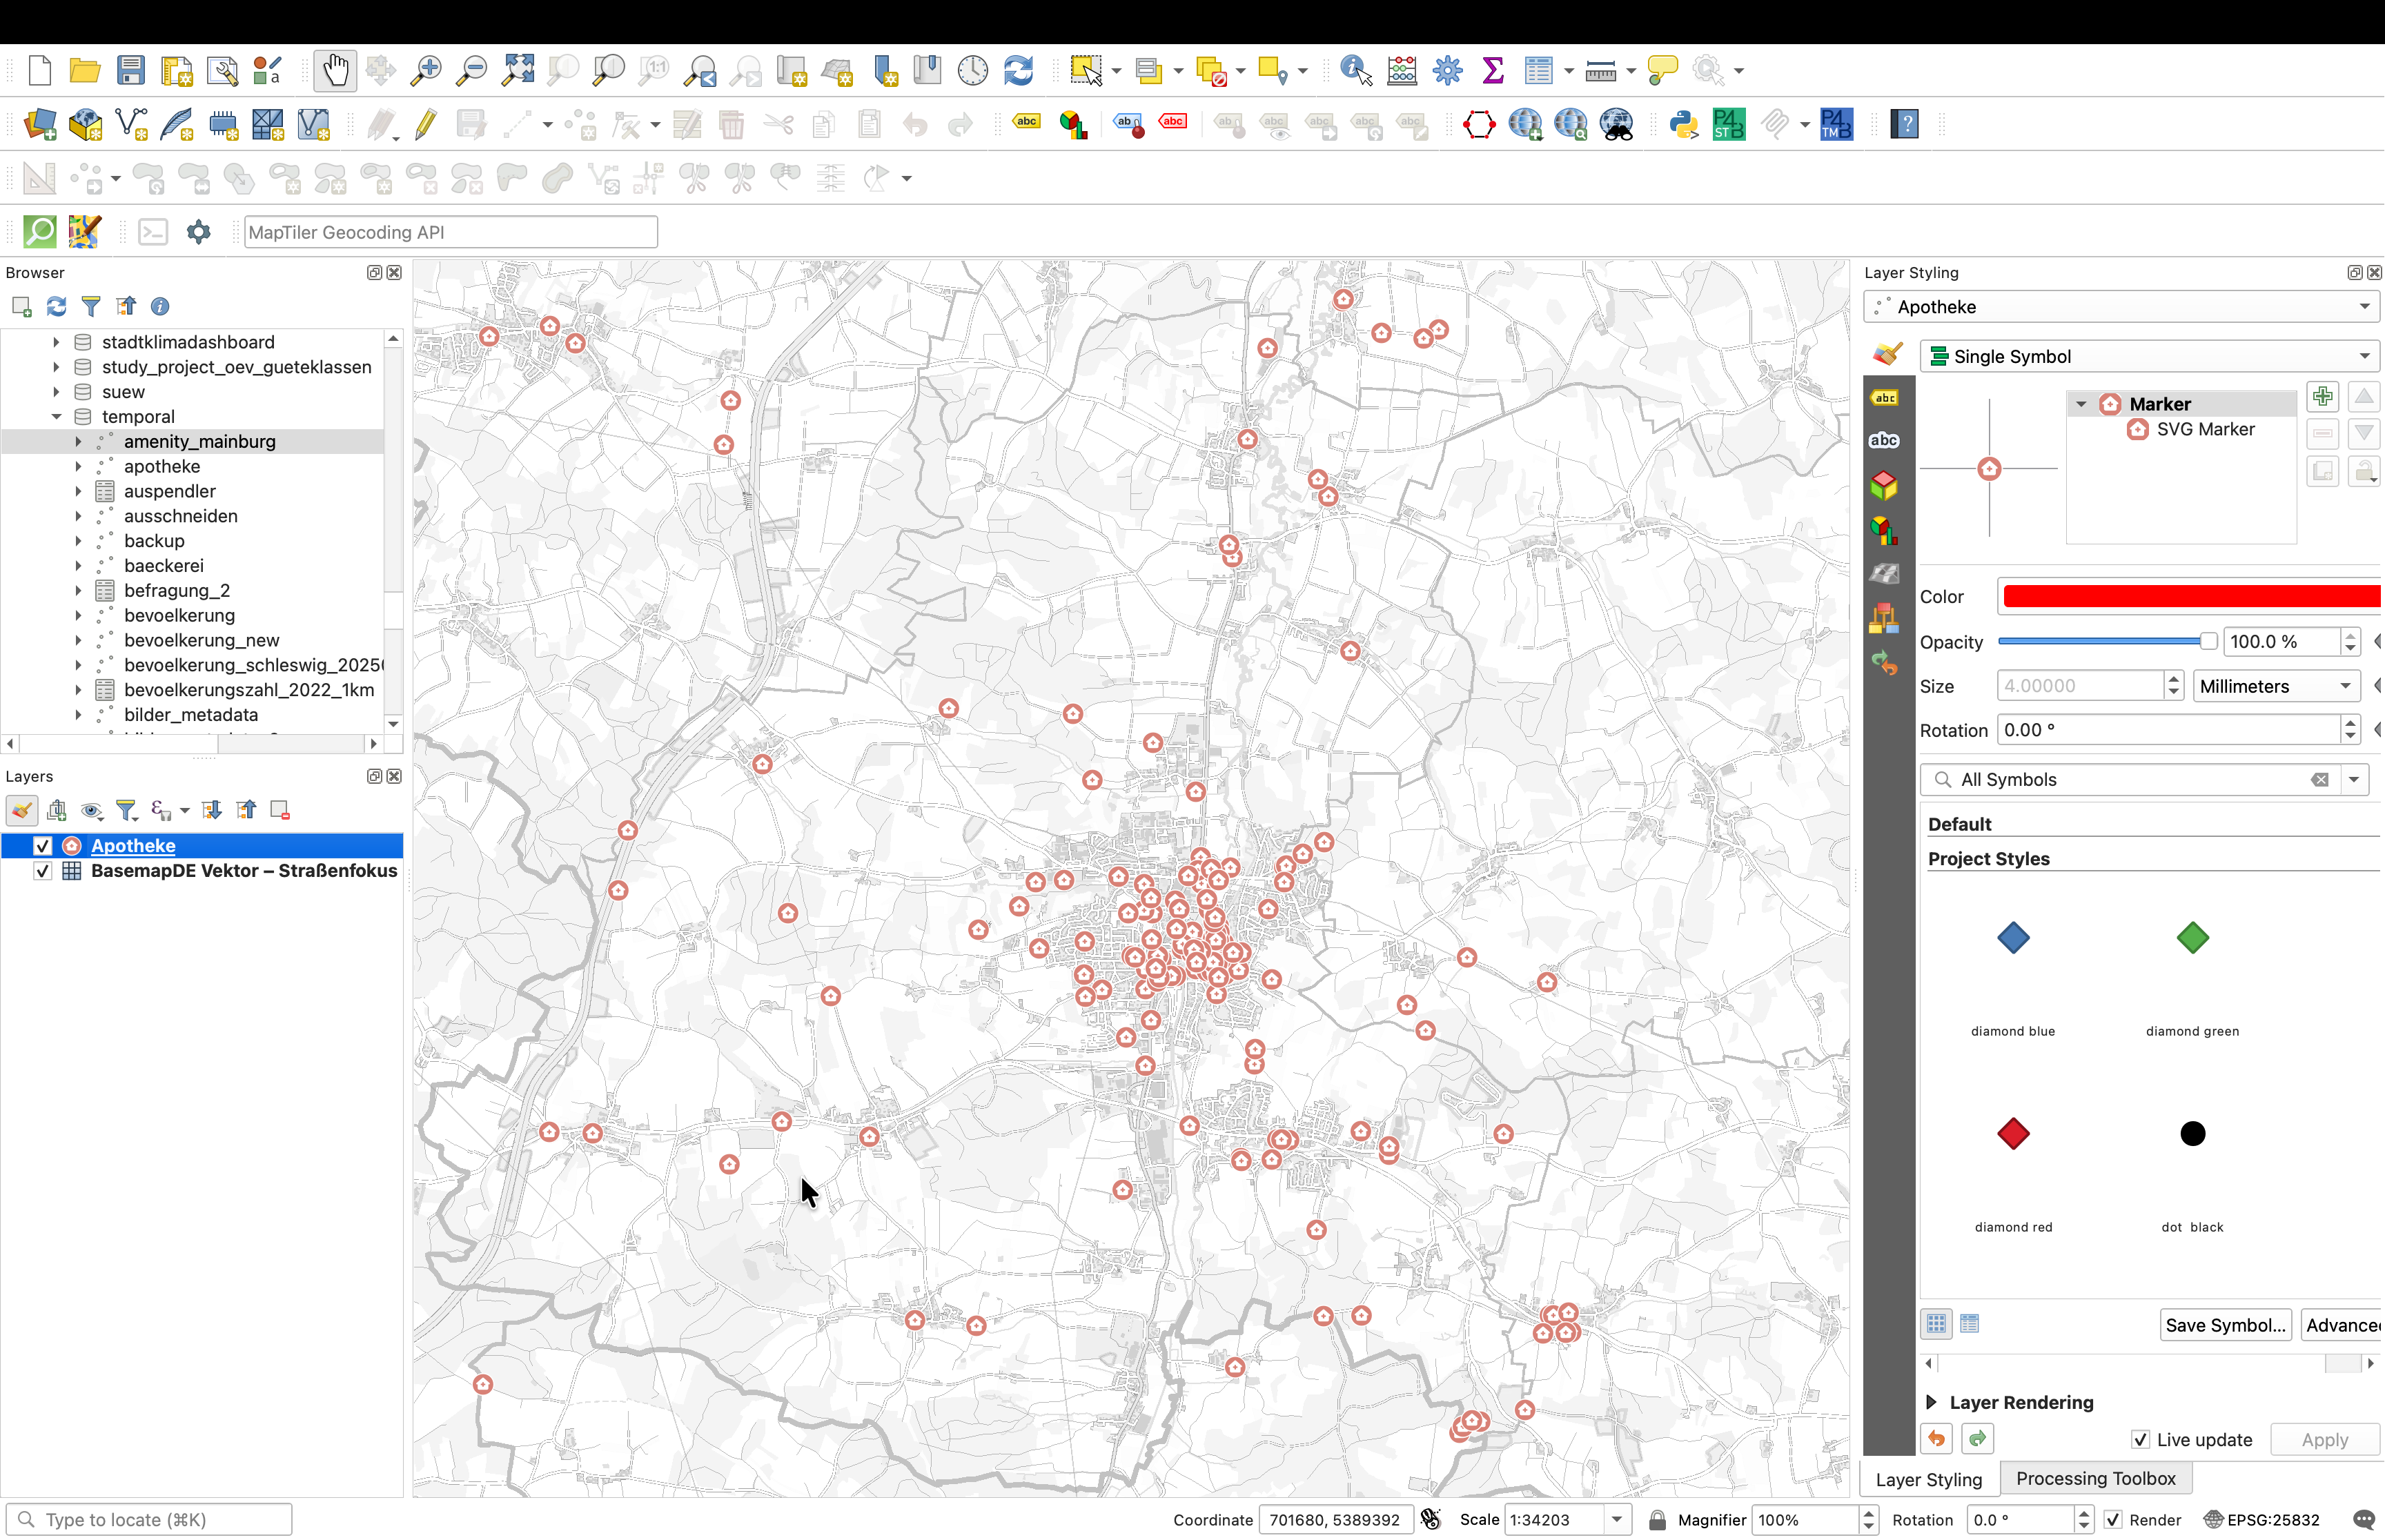Click the Statistical Summary sigma icon
This screenshot has height=1540, width=2385.
[x=1492, y=70]
